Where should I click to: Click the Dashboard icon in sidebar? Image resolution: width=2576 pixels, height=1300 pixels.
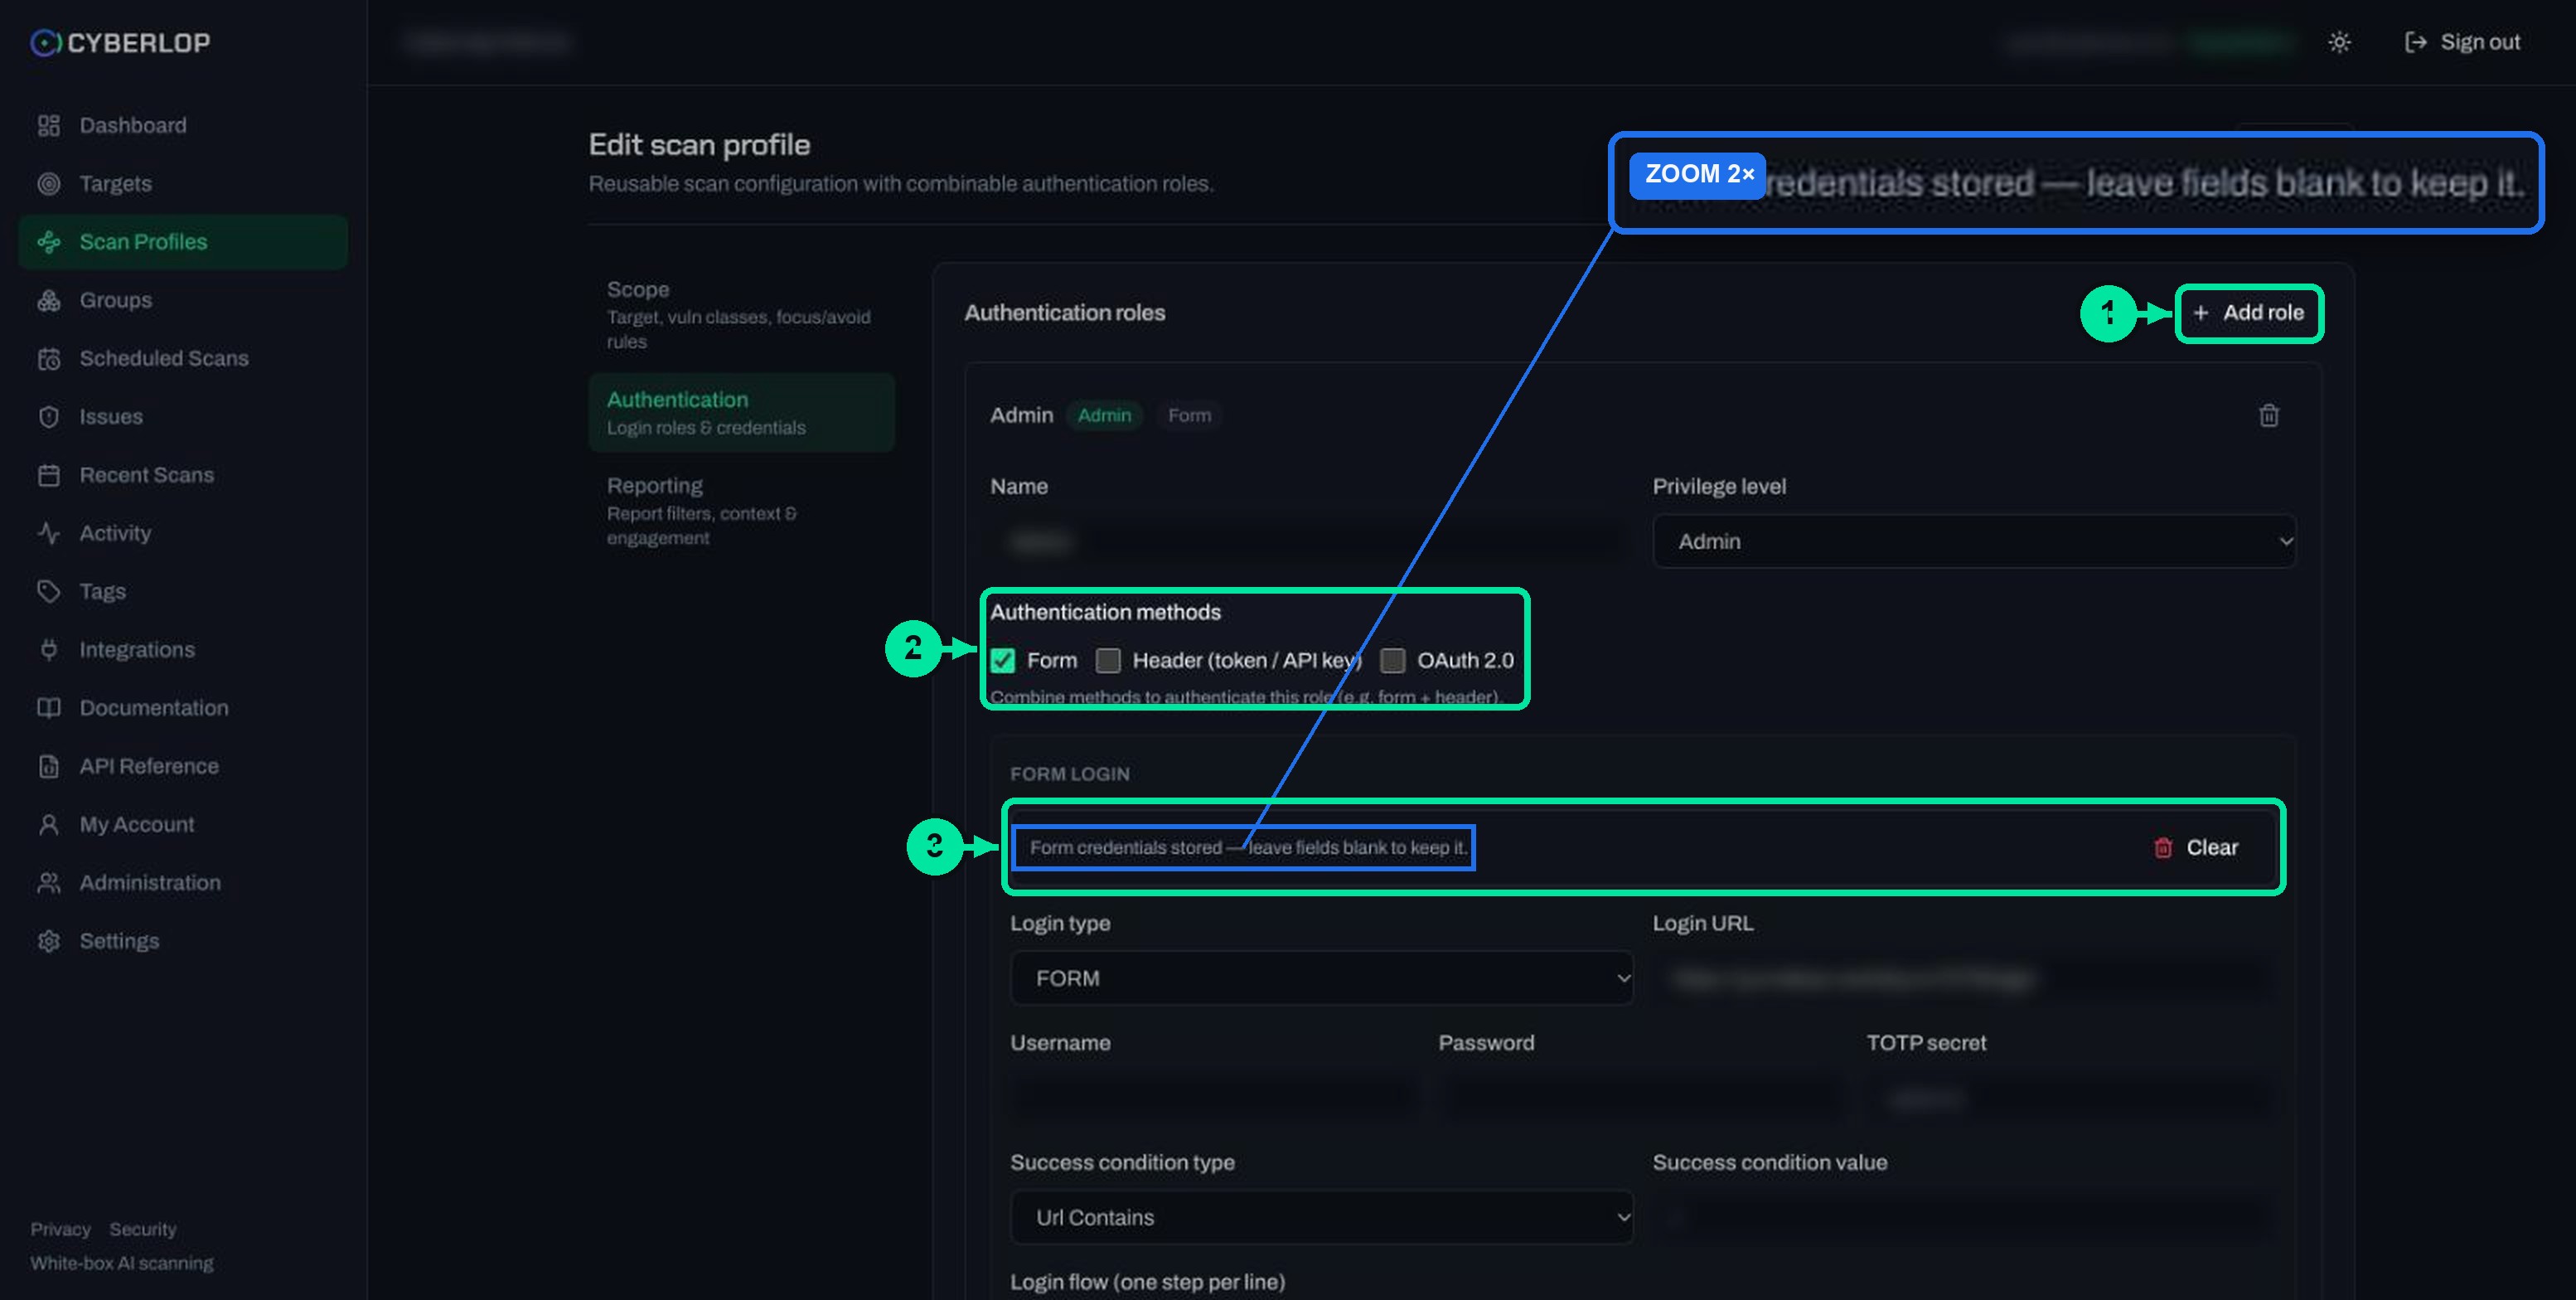(x=48, y=125)
